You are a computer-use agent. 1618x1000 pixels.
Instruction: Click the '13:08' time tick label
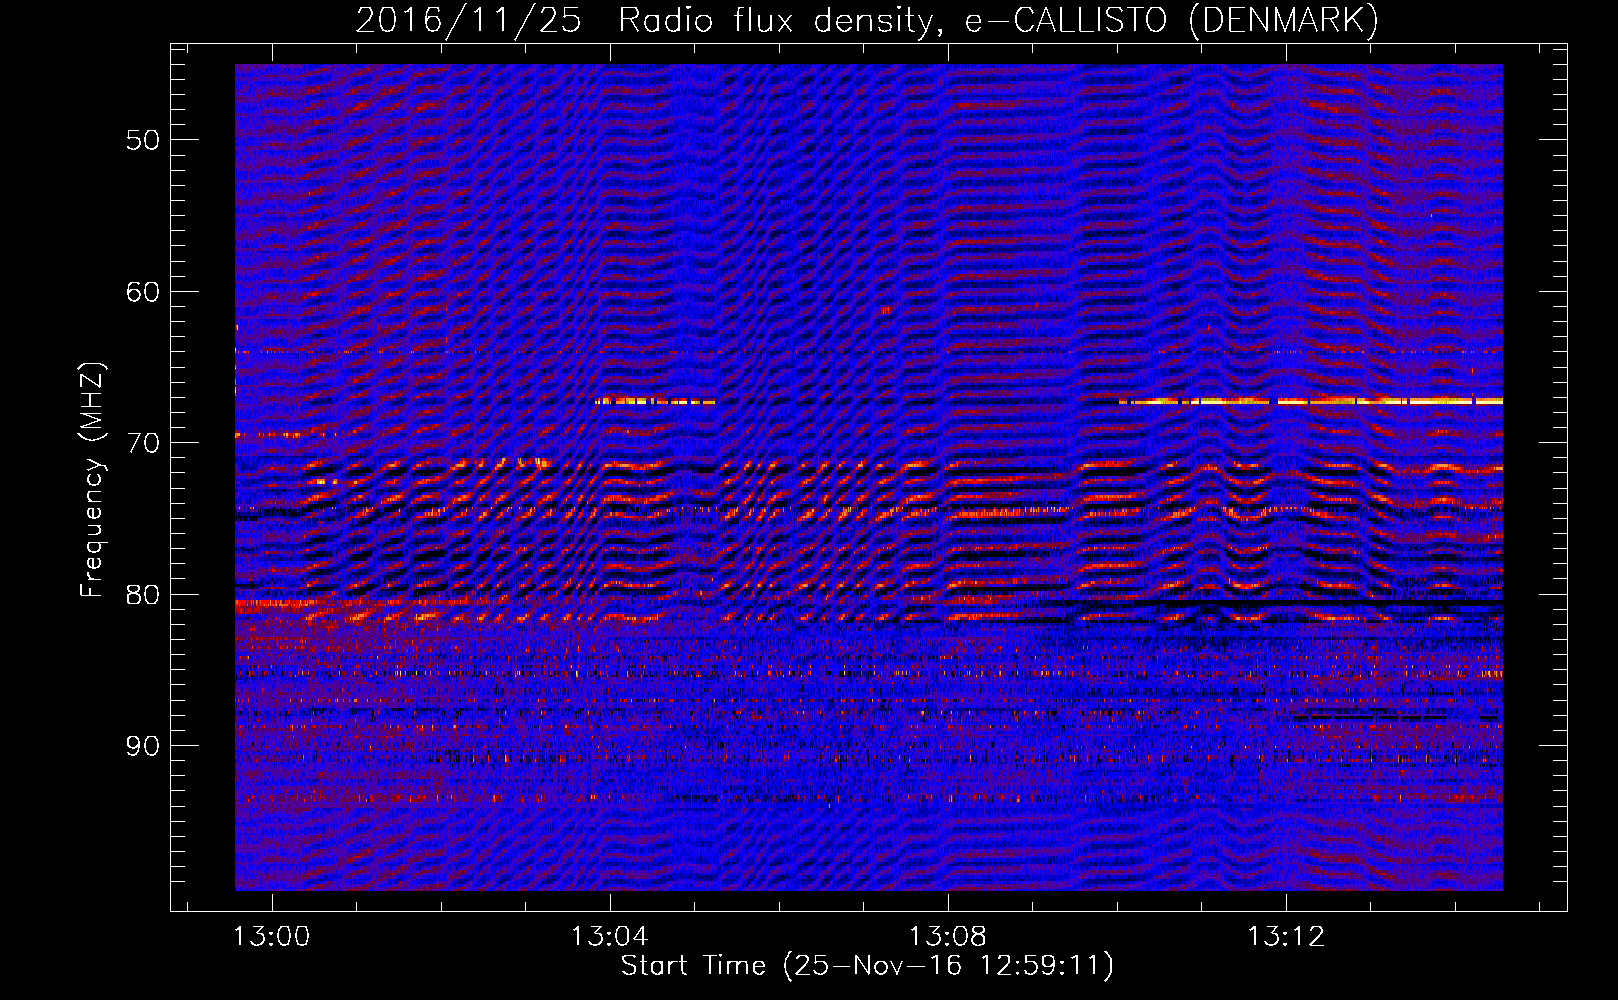948,937
